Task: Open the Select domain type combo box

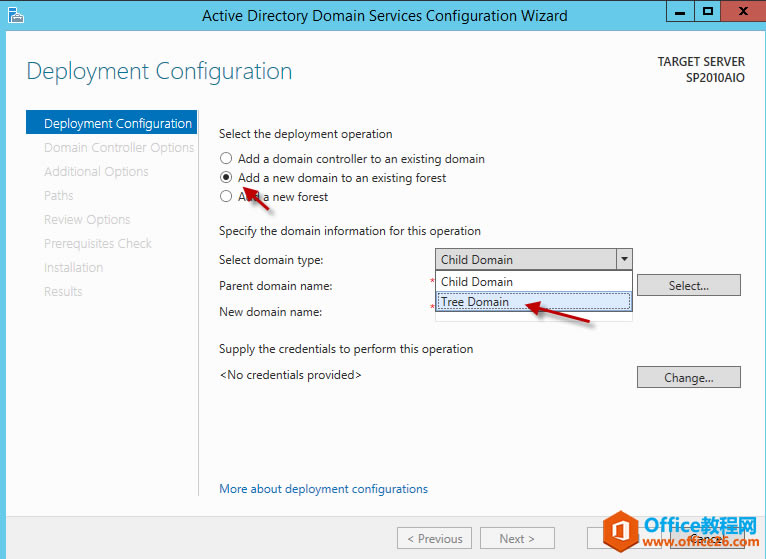Action: (533, 259)
